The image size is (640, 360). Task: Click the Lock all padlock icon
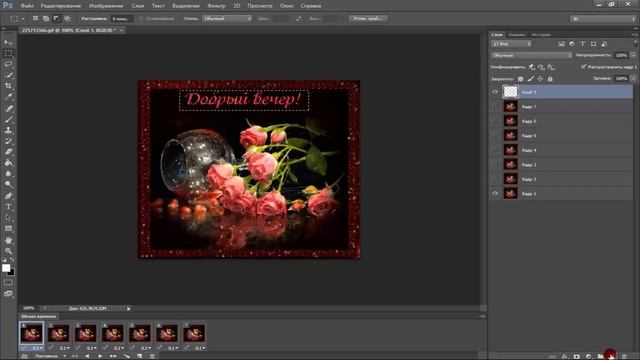point(550,79)
